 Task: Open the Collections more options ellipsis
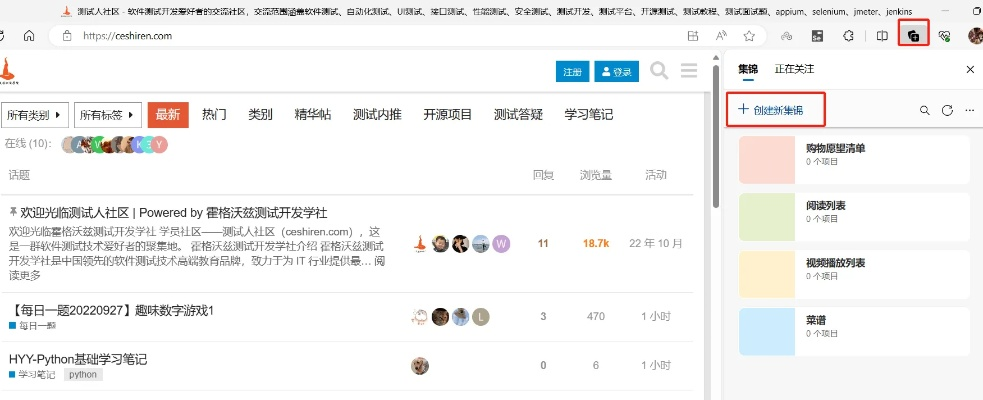(x=970, y=110)
